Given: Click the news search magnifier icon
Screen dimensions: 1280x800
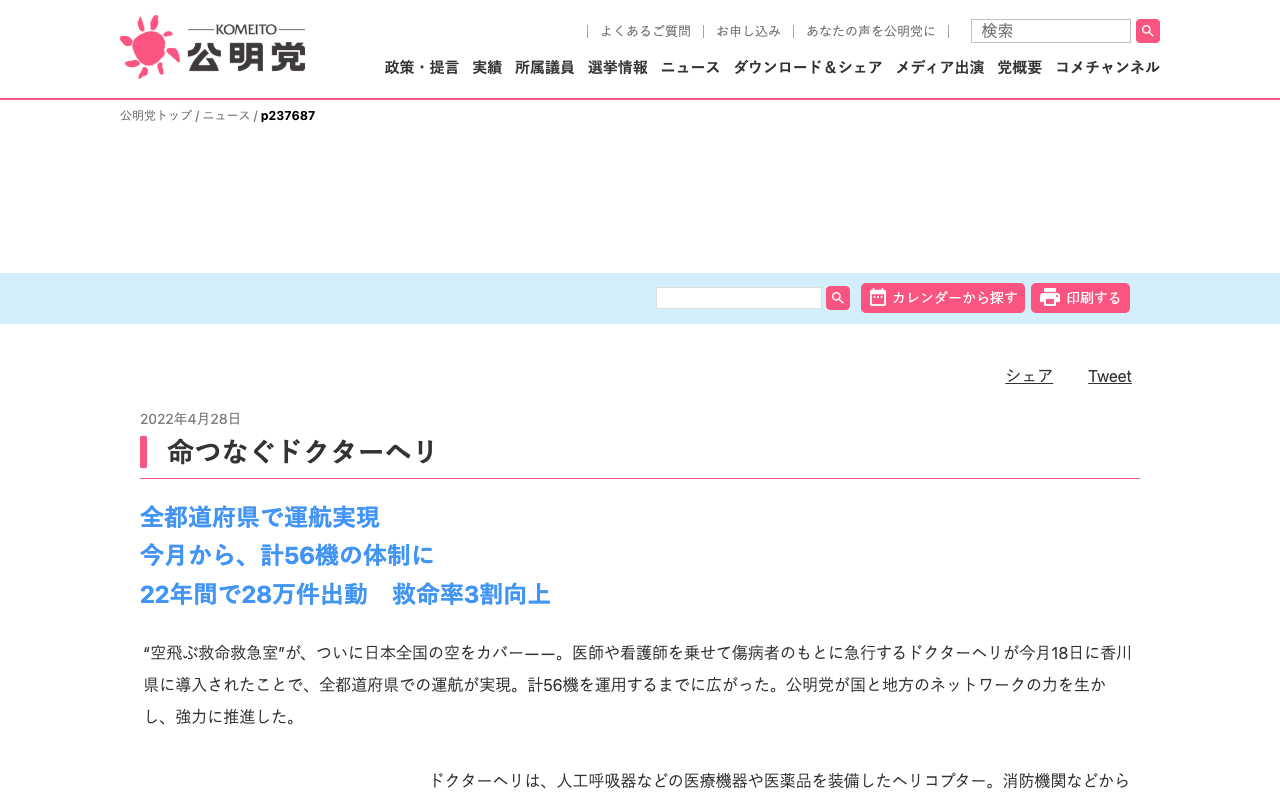Looking at the screenshot, I should 838,298.
